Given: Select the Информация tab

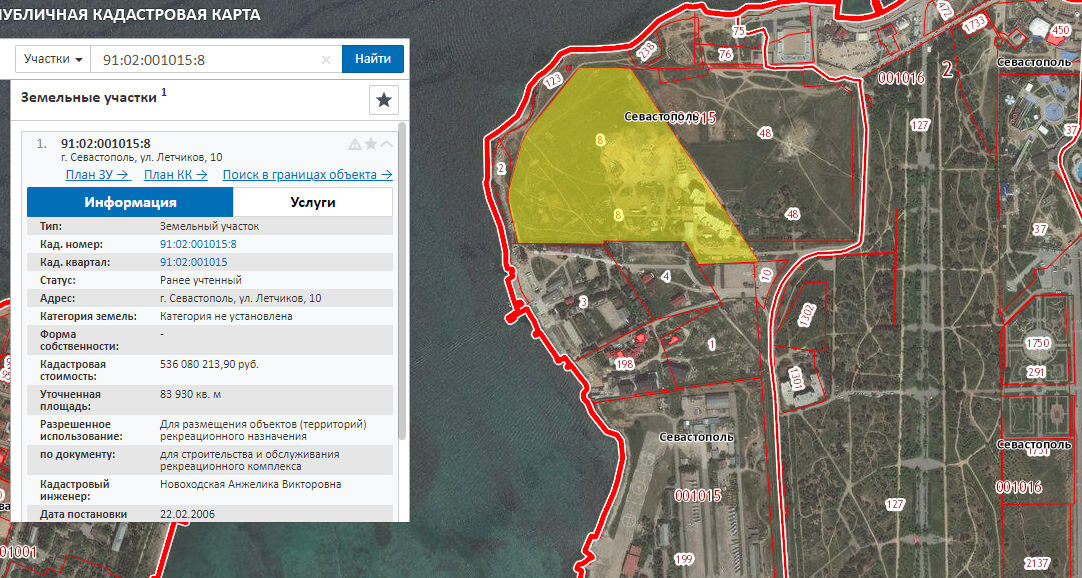Looking at the screenshot, I should coord(130,202).
